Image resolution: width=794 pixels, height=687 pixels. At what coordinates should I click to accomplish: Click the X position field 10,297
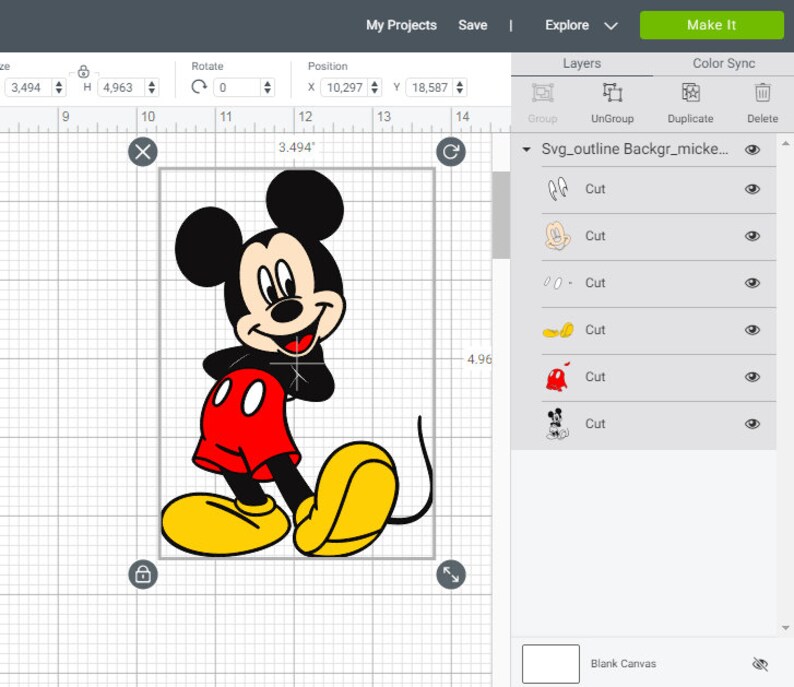[x=344, y=88]
